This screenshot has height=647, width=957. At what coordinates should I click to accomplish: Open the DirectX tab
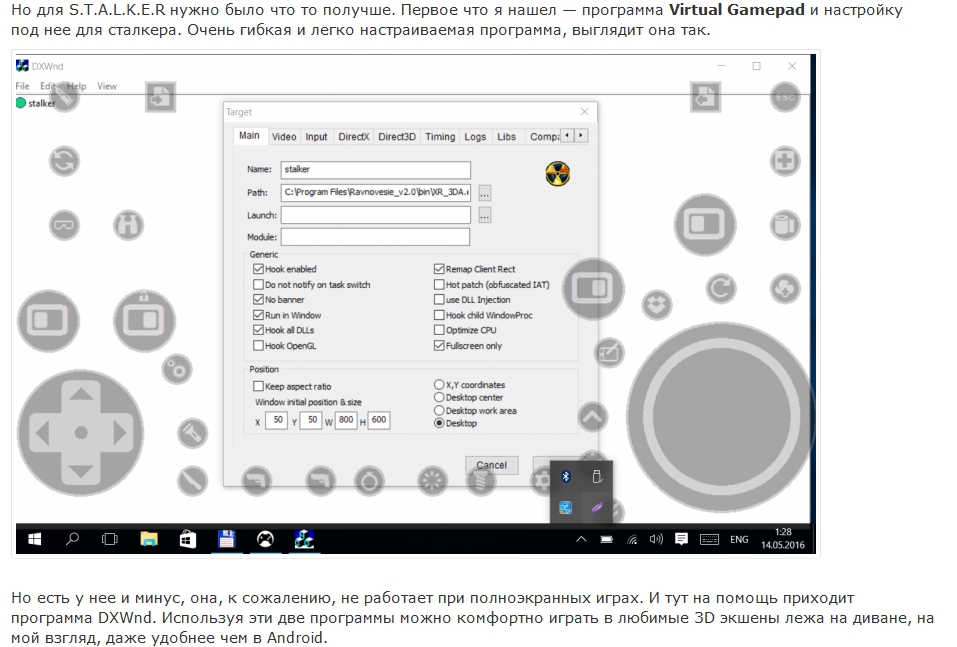click(353, 137)
